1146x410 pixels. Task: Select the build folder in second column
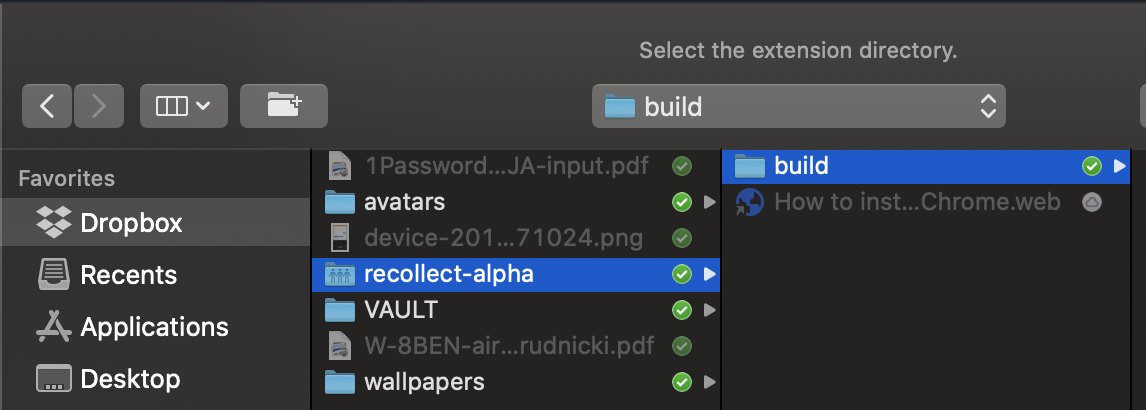pos(801,166)
